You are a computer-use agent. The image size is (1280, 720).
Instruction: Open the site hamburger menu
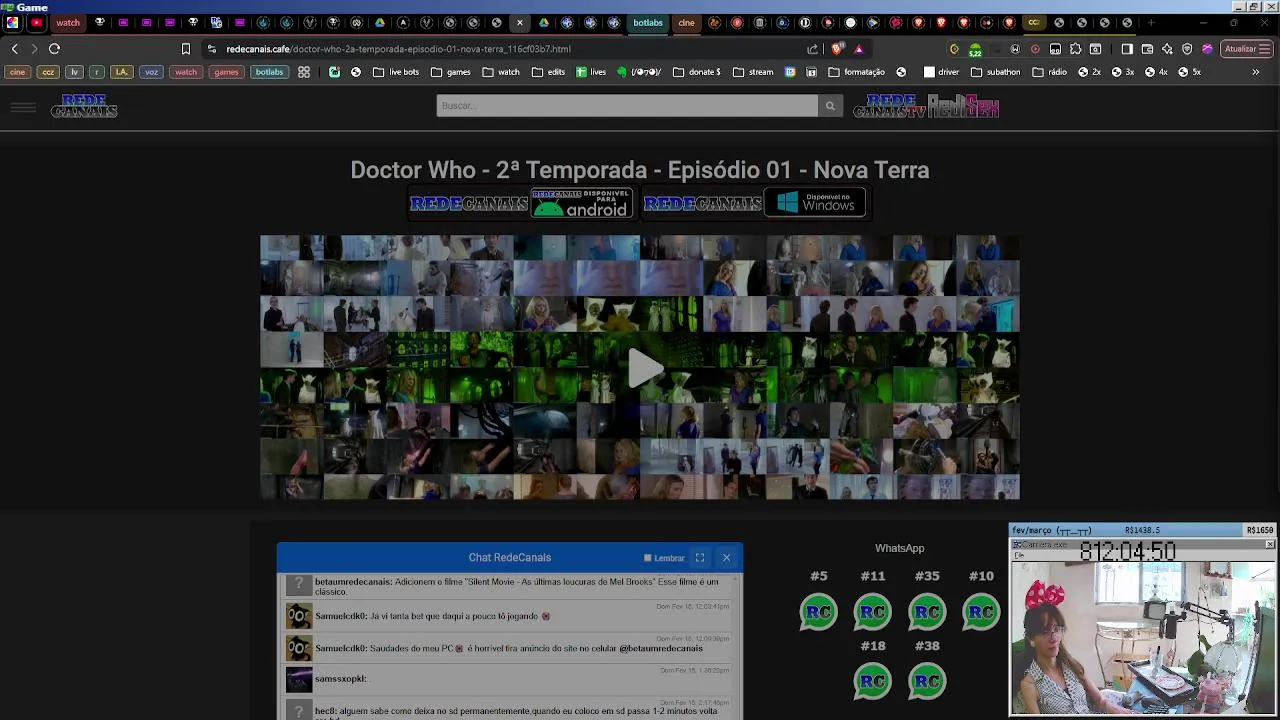pyautogui.click(x=23, y=106)
